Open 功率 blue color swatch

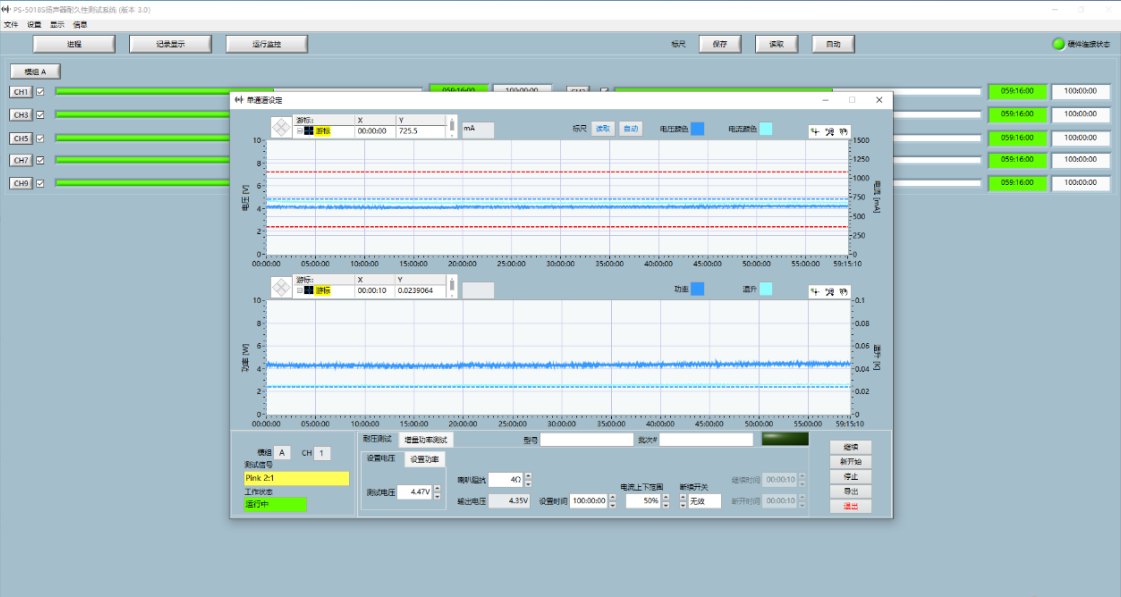click(697, 289)
